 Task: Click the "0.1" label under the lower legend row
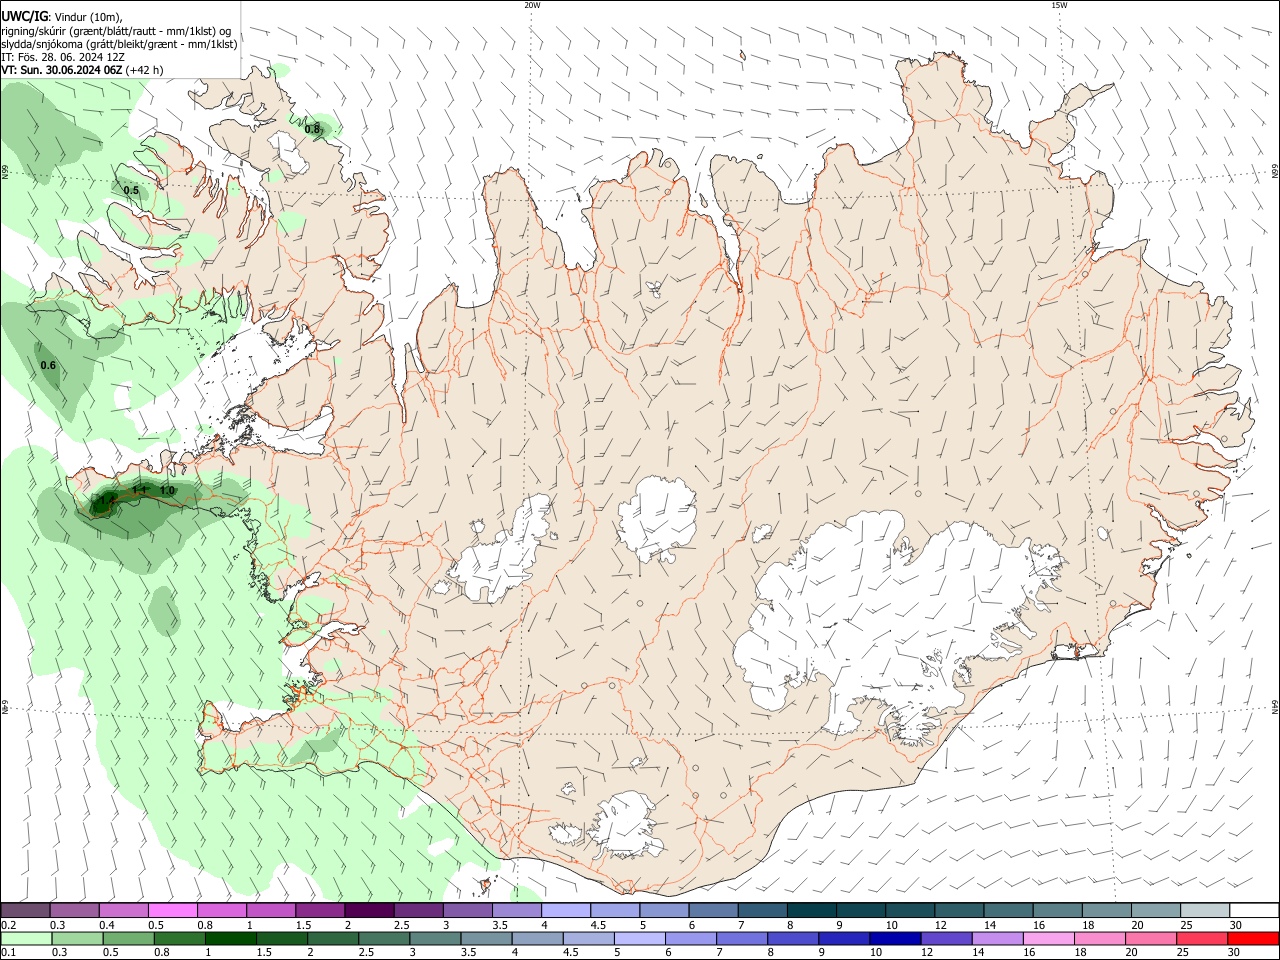(x=9, y=952)
